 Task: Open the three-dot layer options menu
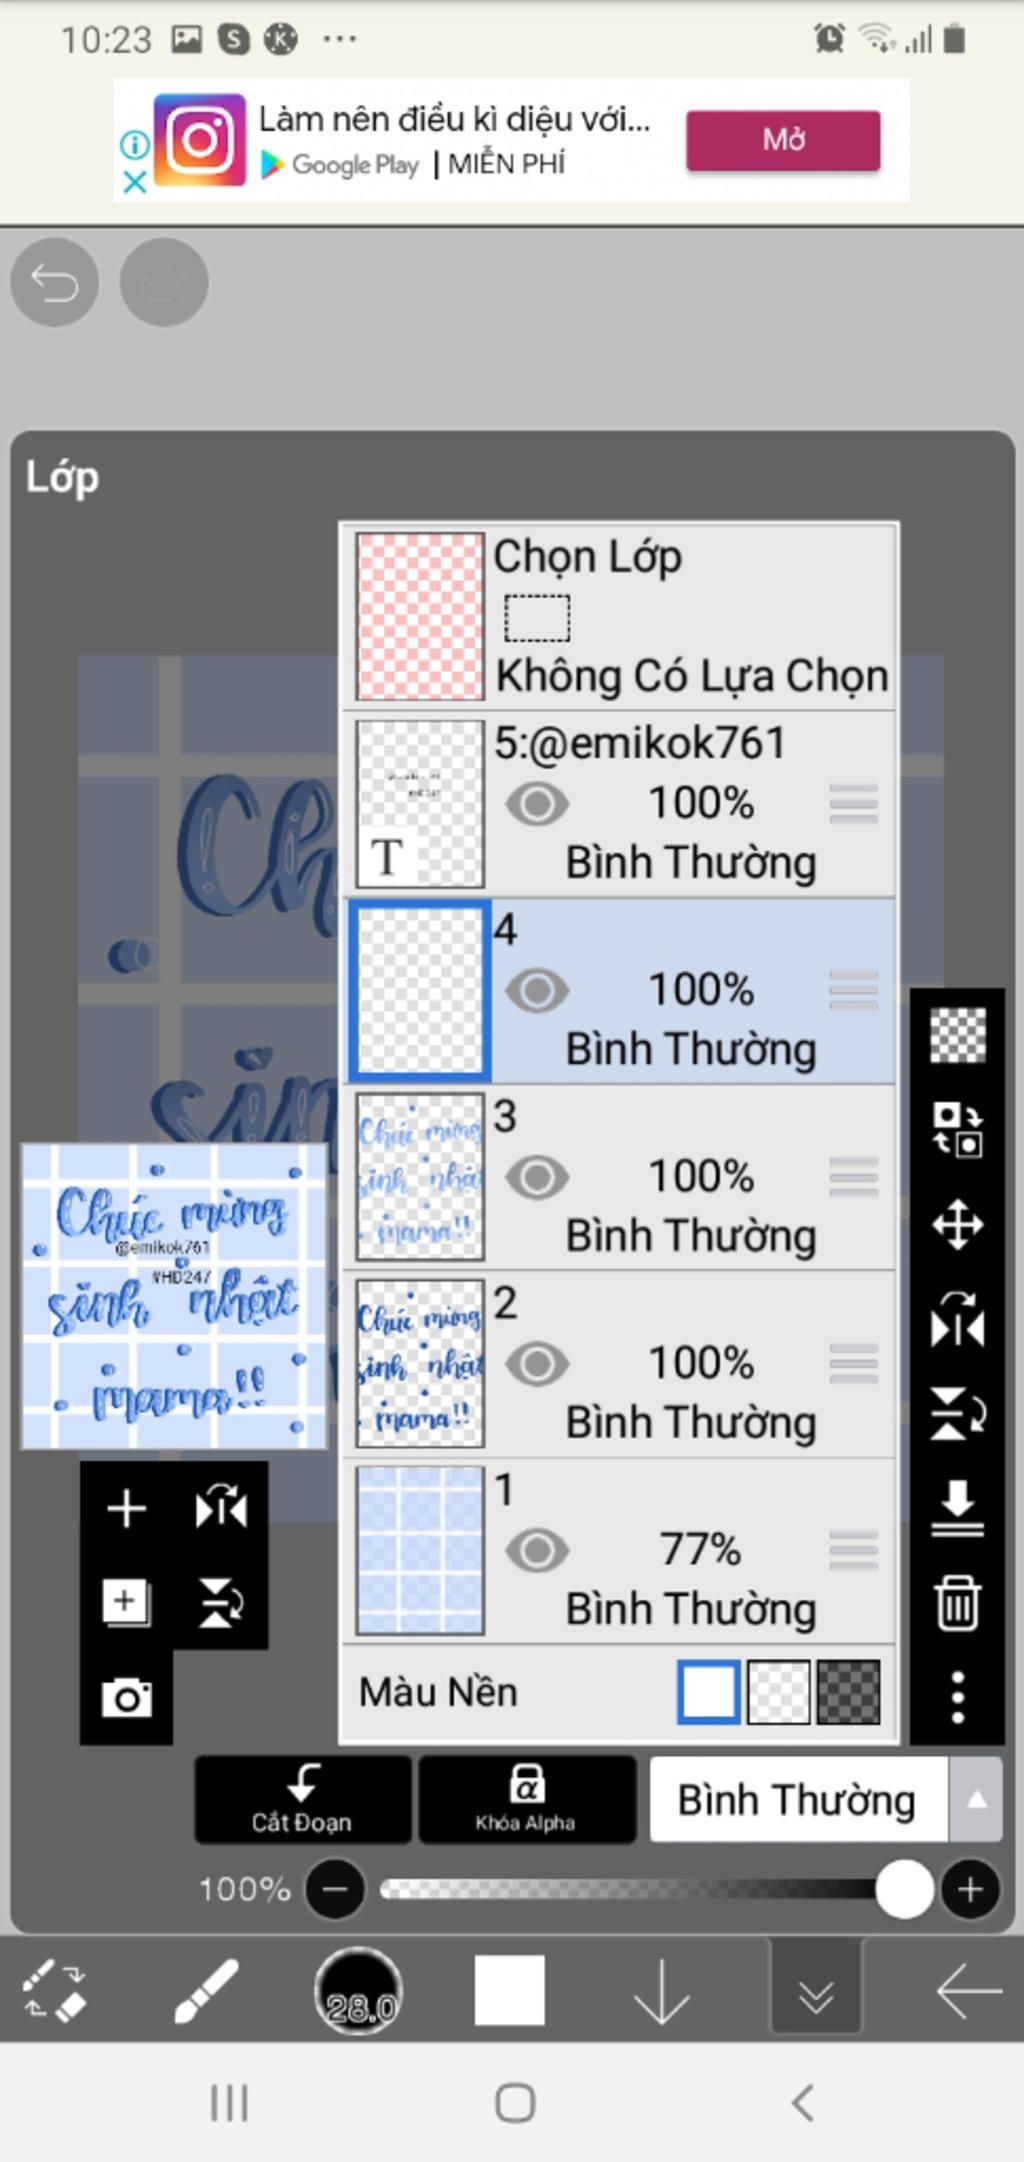(957, 1696)
